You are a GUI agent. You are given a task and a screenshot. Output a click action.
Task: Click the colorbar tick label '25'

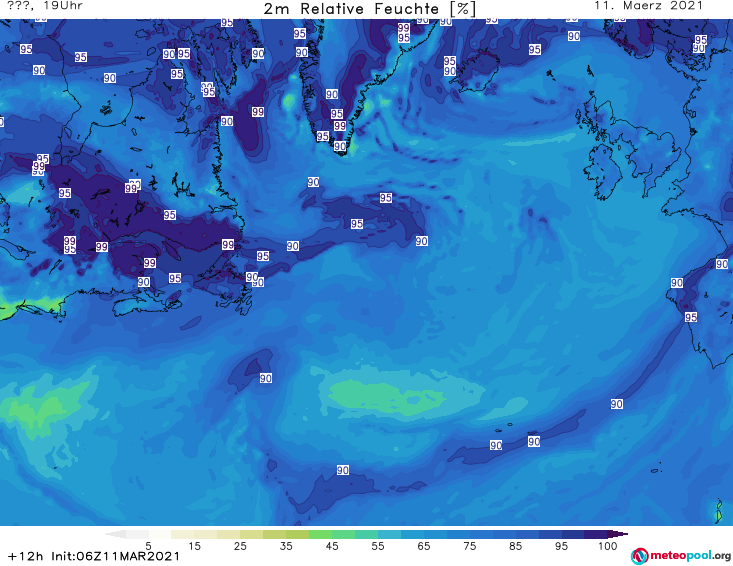coord(240,546)
